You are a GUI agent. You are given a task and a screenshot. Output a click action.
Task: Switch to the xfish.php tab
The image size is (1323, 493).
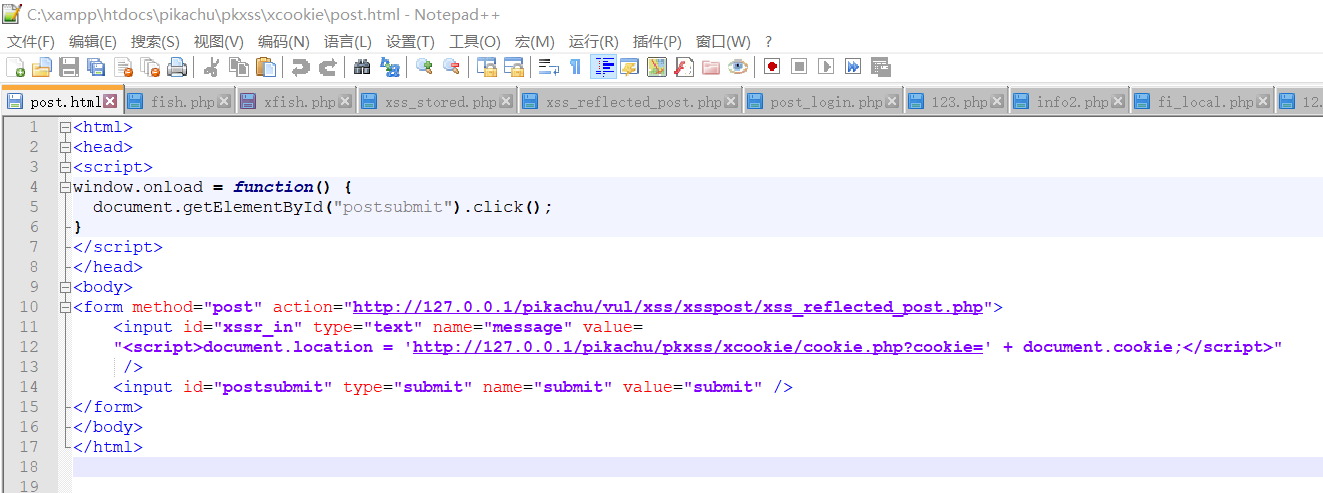click(296, 102)
